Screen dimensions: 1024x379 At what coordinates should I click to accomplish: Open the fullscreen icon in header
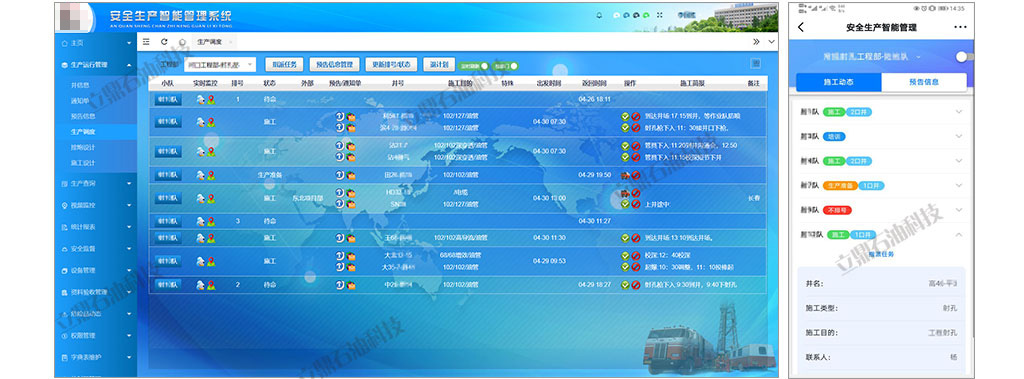click(660, 15)
